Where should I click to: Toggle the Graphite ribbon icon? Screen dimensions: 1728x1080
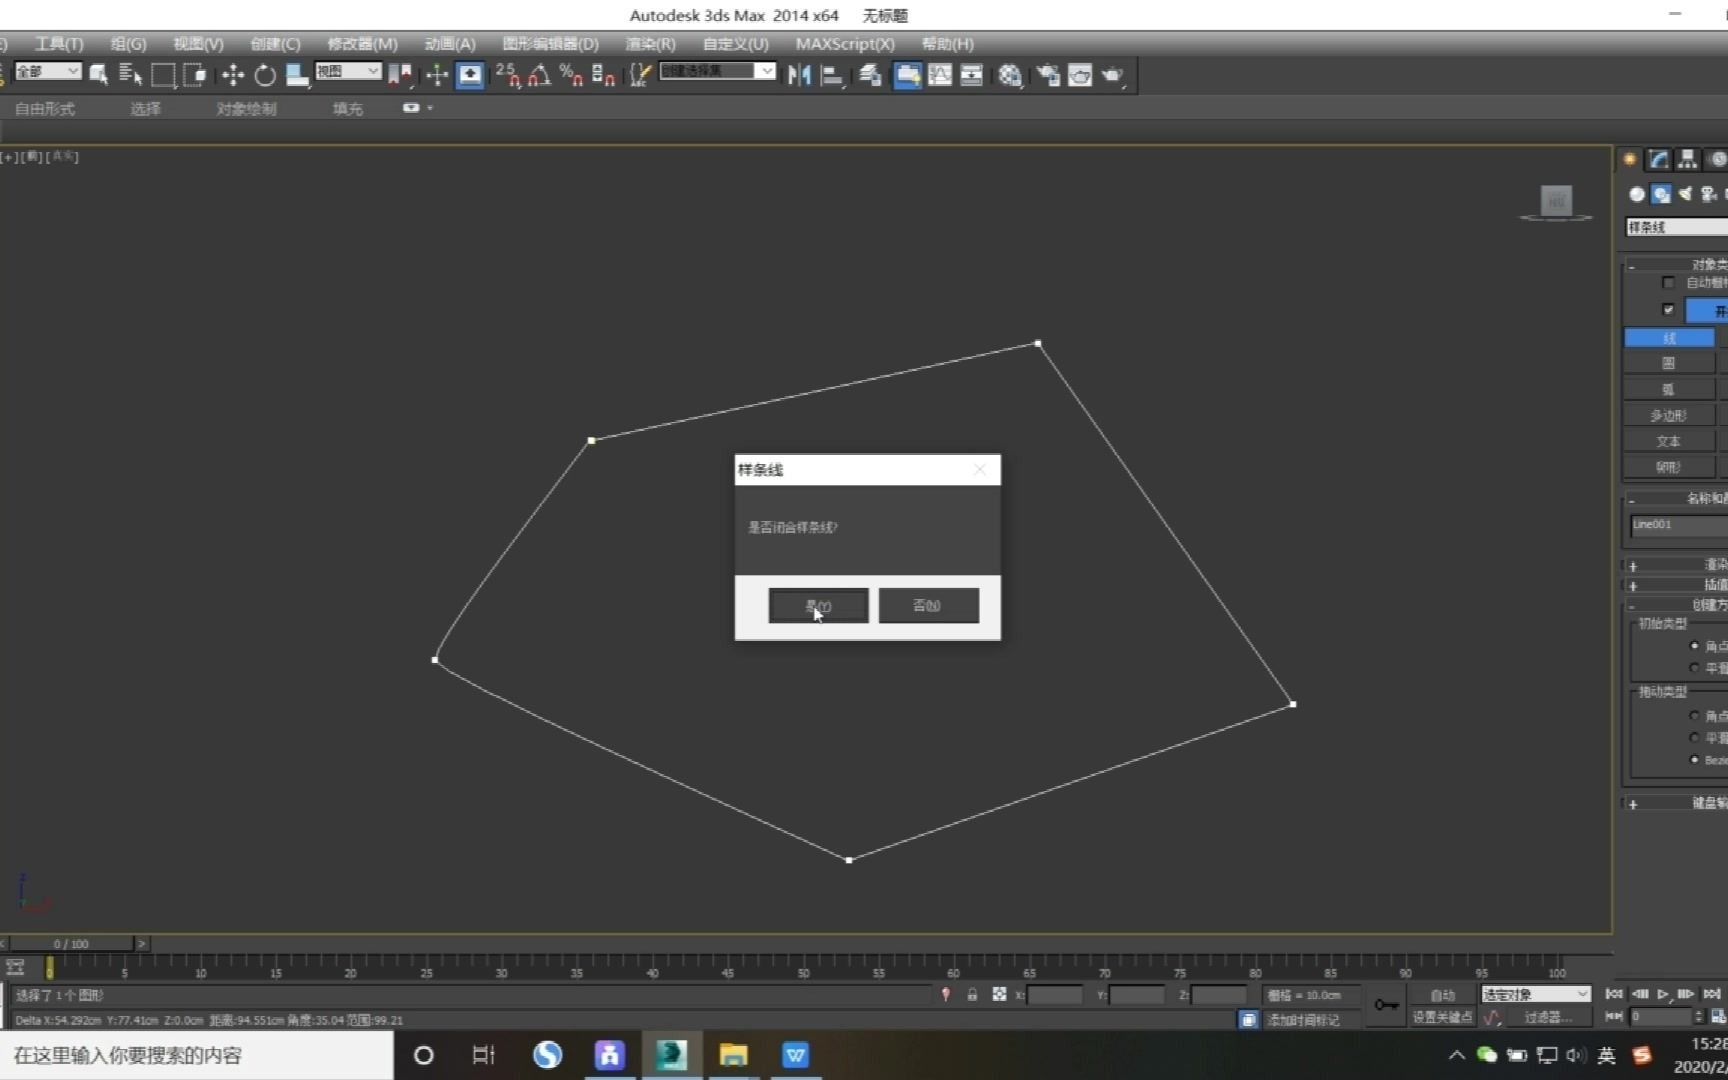coord(908,75)
